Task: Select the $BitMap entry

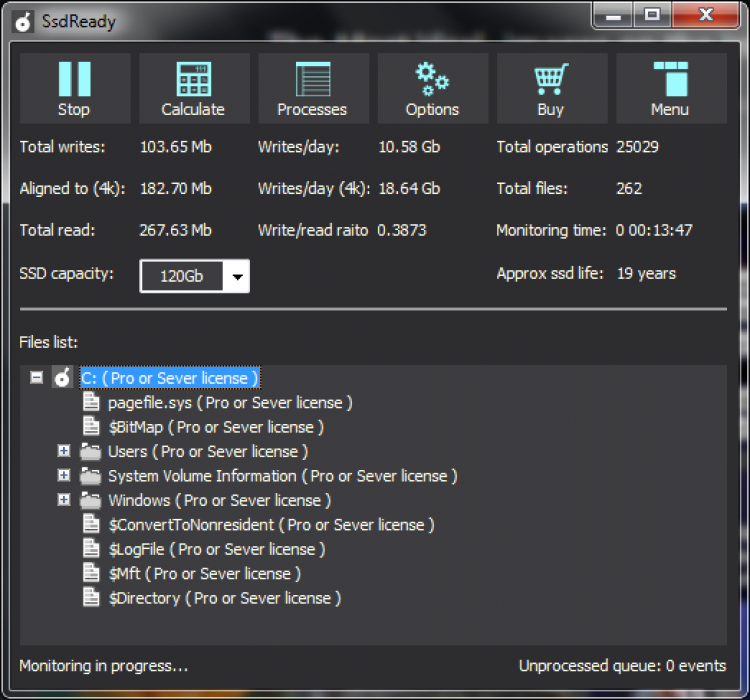Action: point(216,427)
